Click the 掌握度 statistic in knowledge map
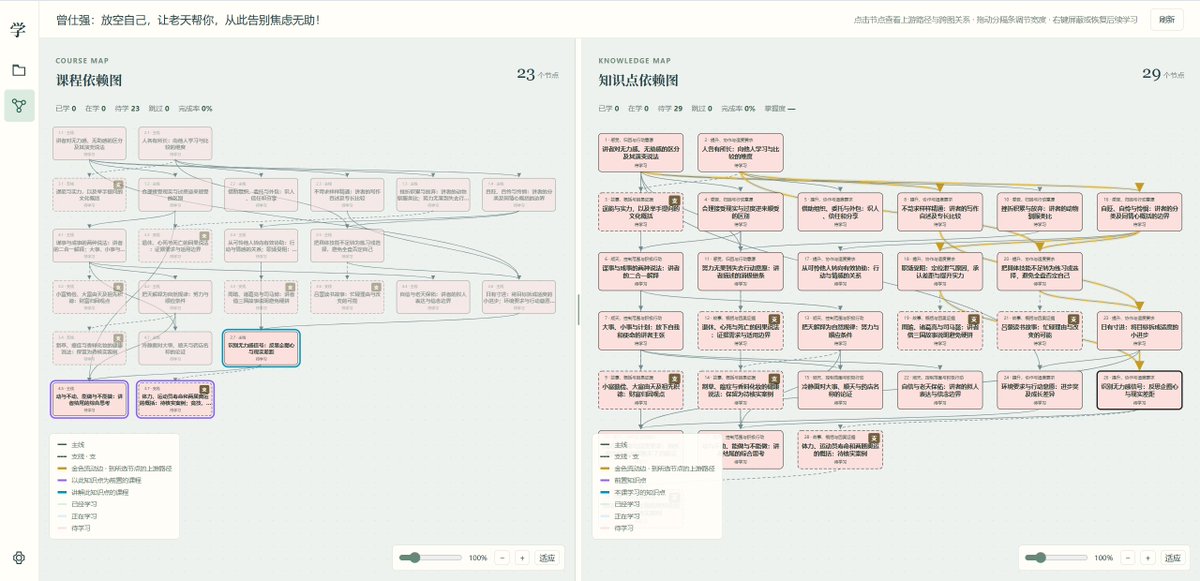This screenshot has width=1200, height=581. click(778, 108)
